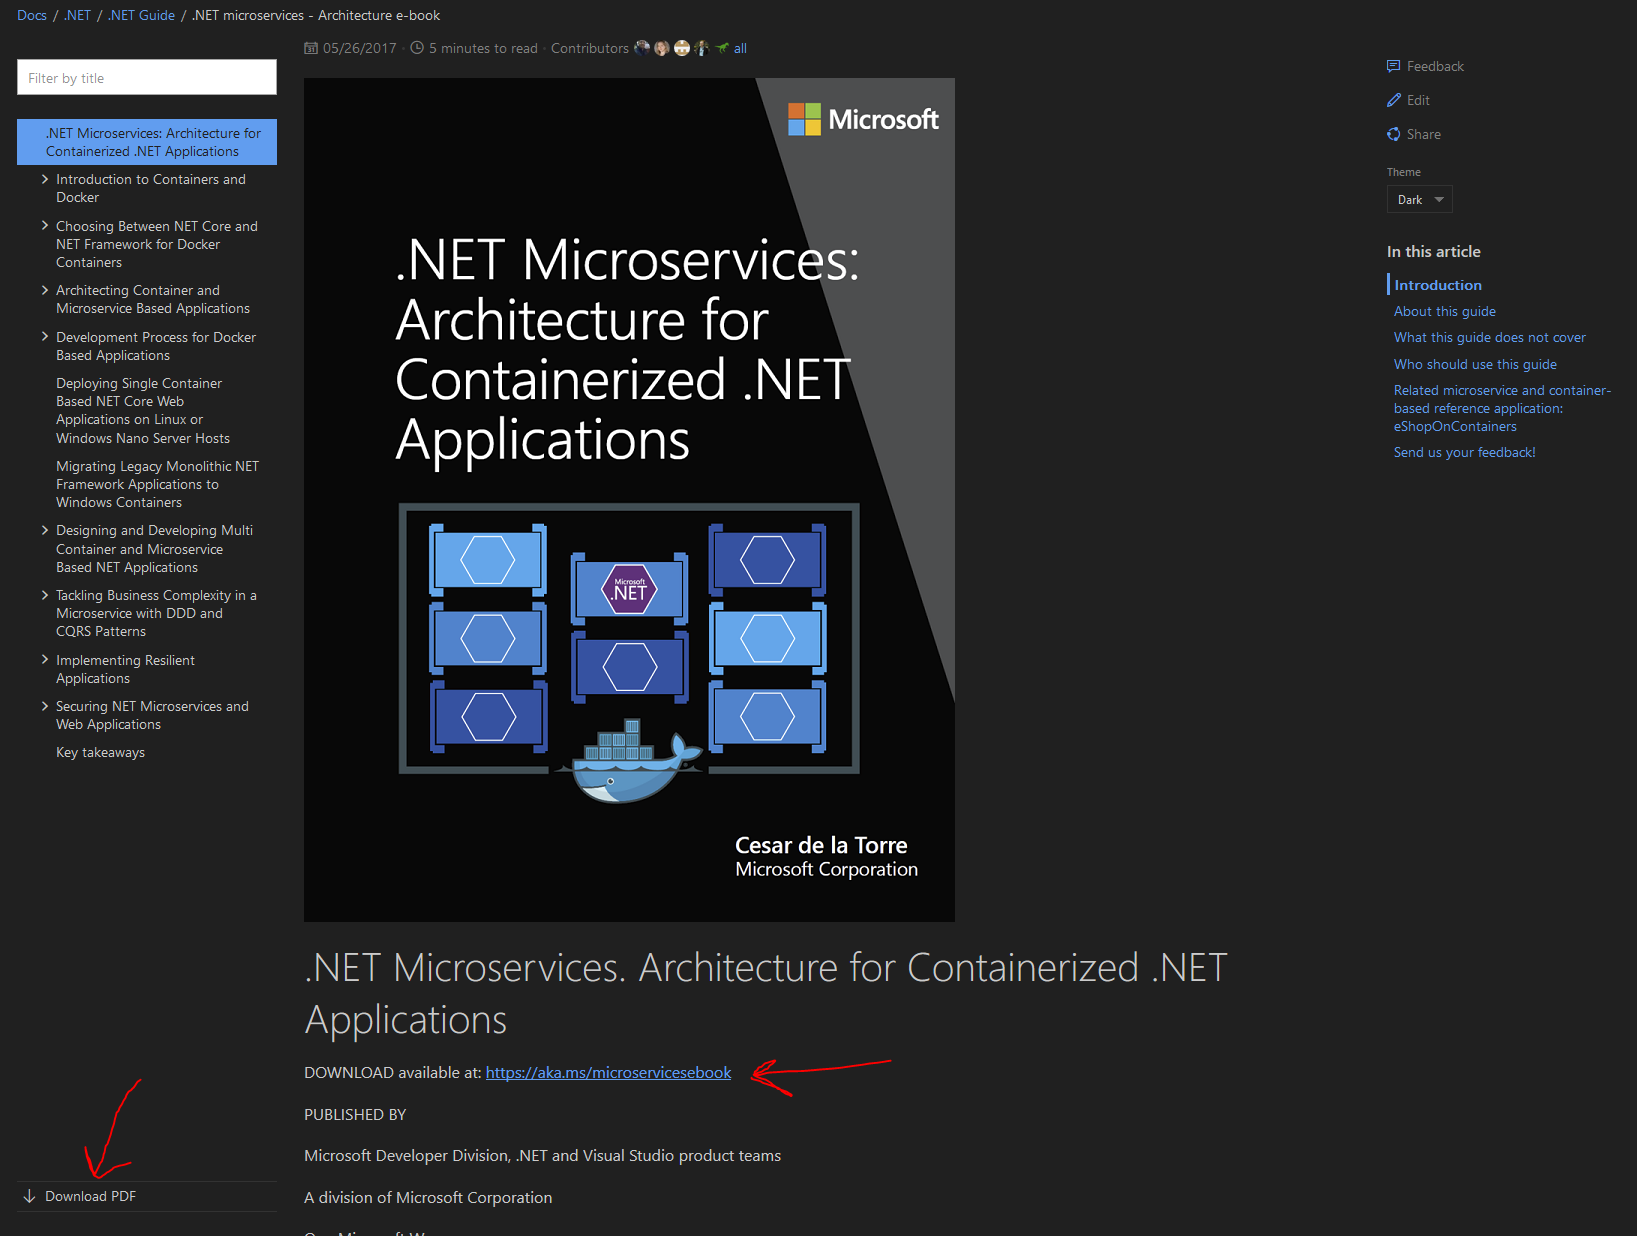Screen dimensions: 1637x1236
Task: Jump to About this guide section
Action: pos(1445,311)
